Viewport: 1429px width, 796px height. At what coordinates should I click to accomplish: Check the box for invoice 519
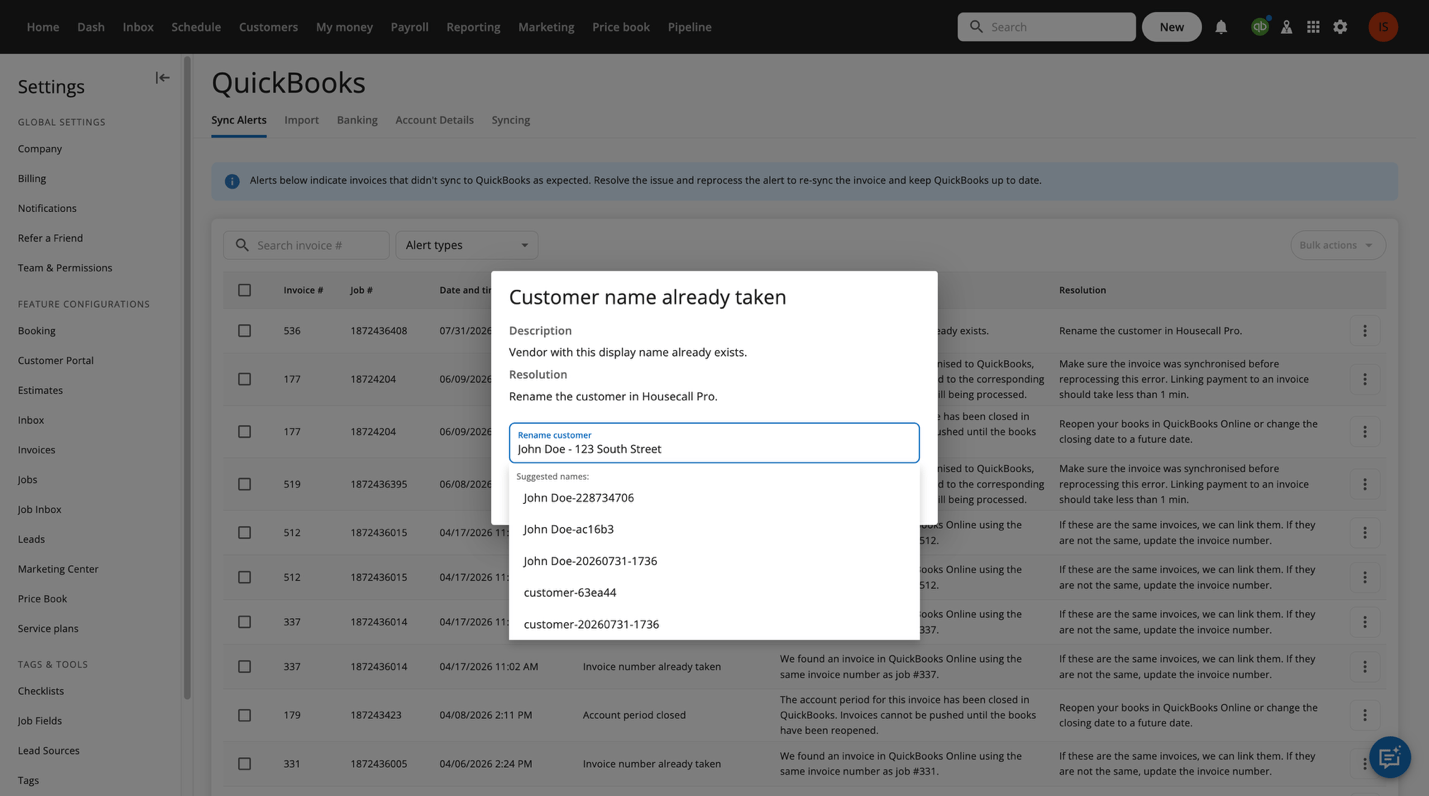pyautogui.click(x=244, y=484)
